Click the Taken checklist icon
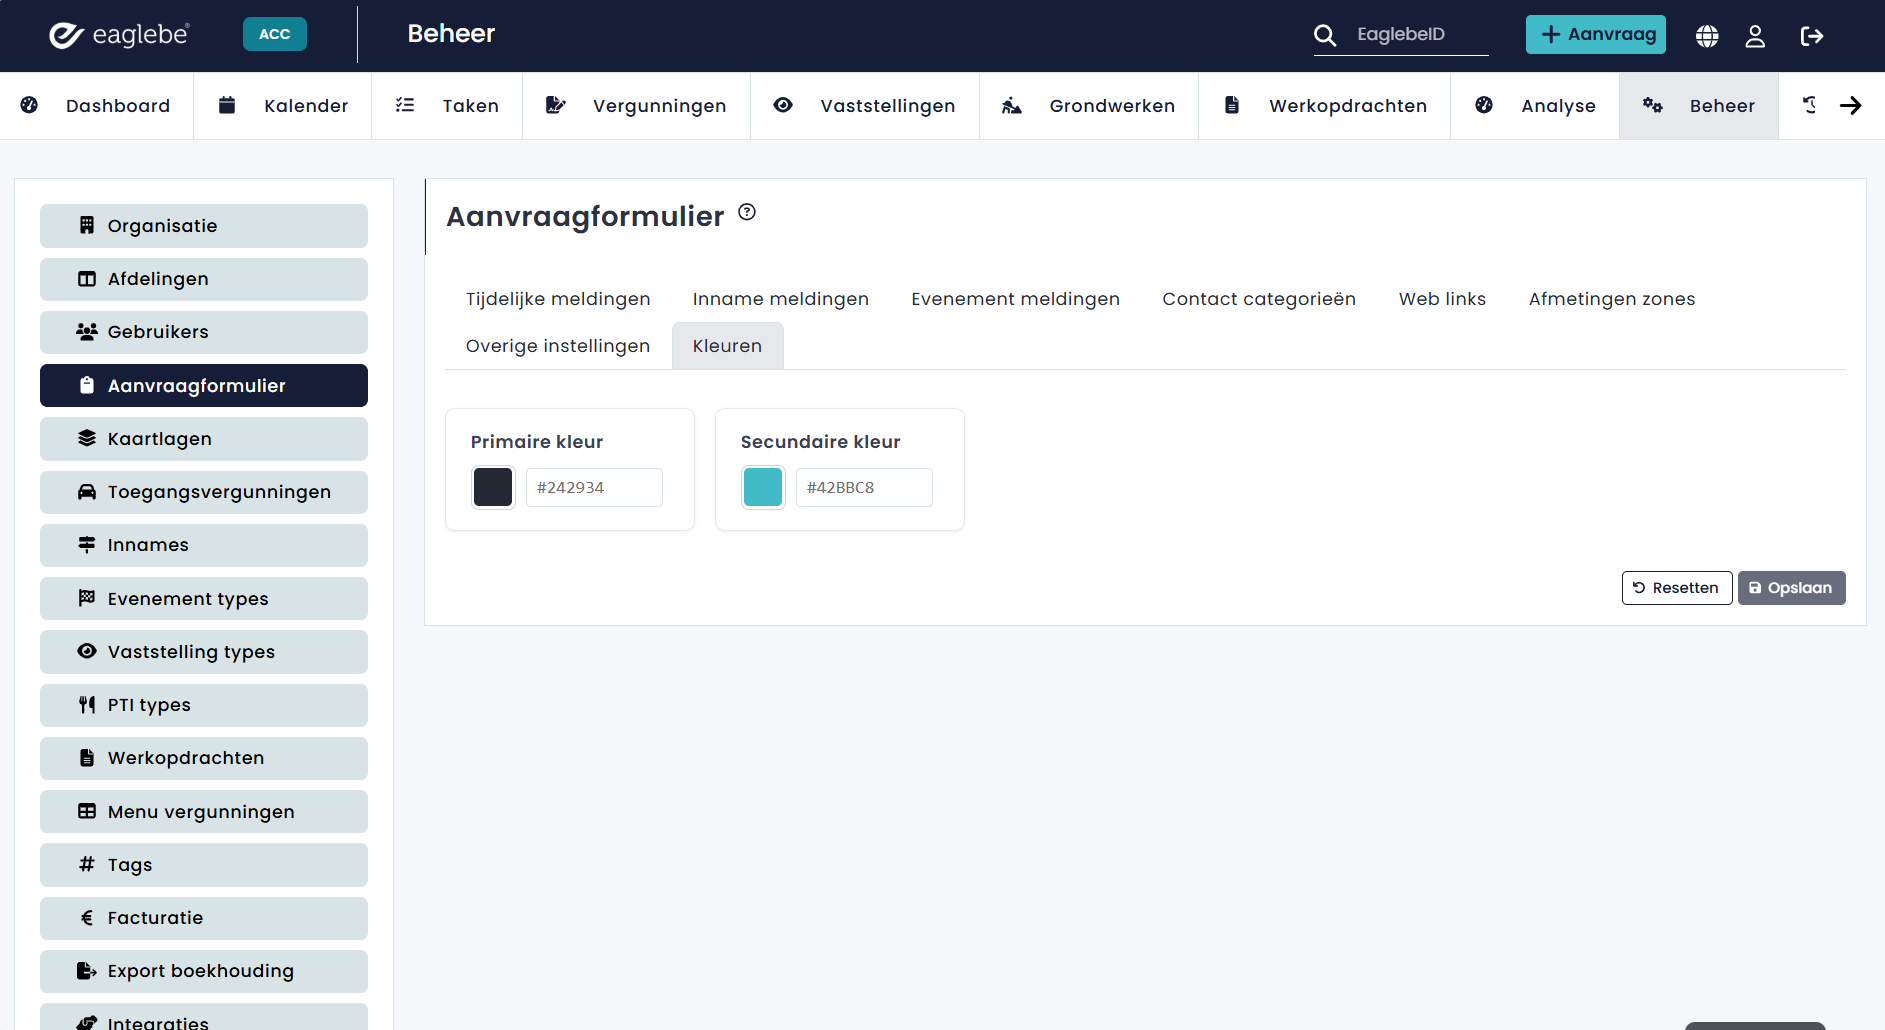The image size is (1885, 1030). [405, 105]
